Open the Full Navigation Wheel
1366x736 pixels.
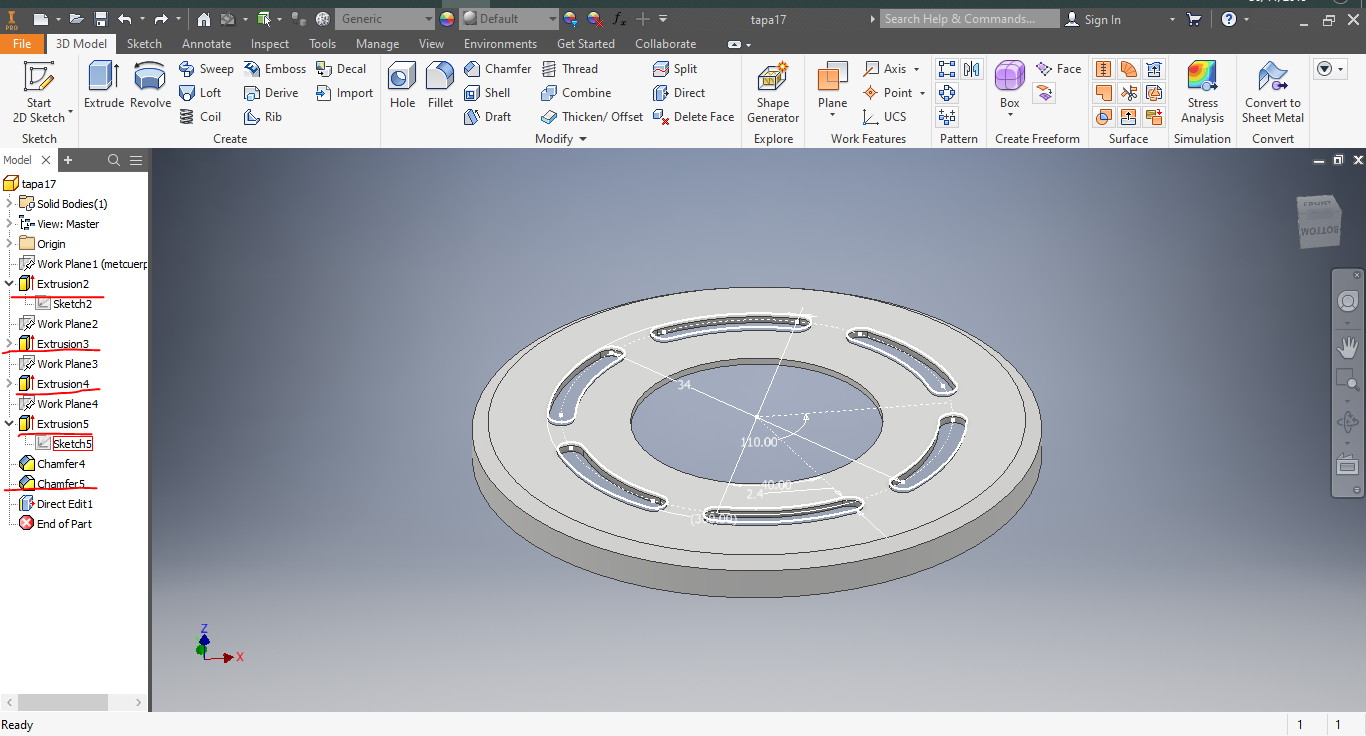pos(1348,302)
